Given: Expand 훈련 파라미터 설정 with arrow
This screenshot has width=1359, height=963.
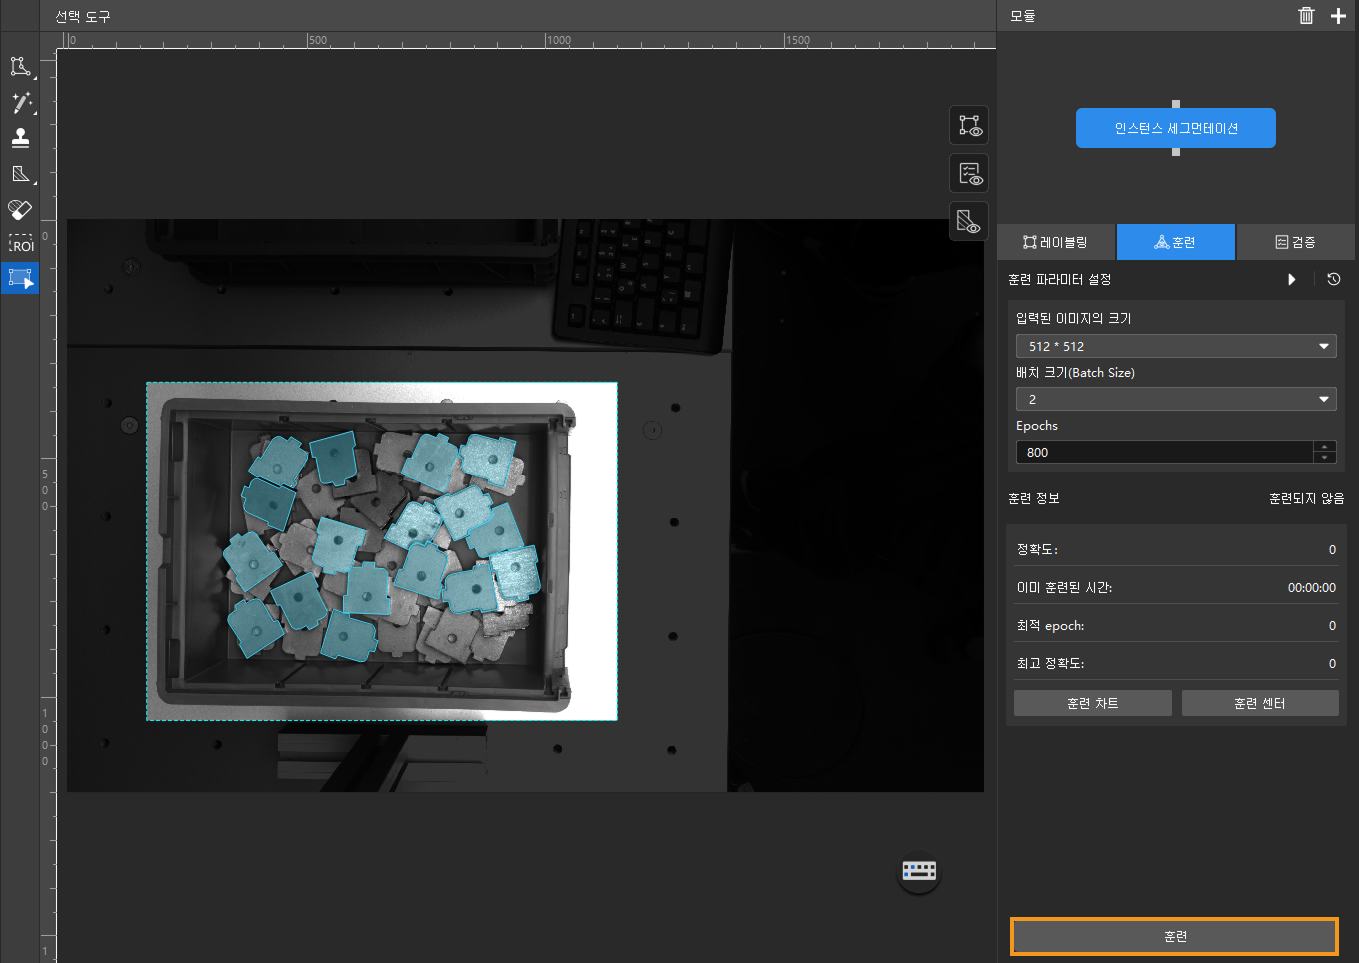Looking at the screenshot, I should point(1292,279).
